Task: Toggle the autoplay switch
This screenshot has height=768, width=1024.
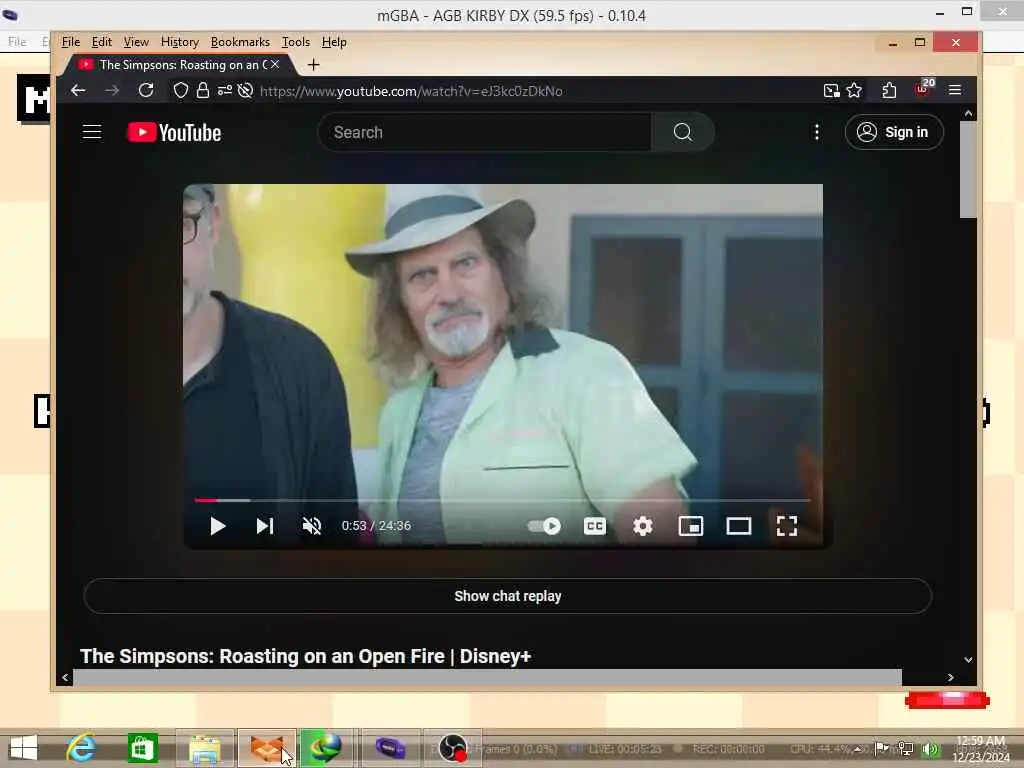Action: click(x=544, y=526)
